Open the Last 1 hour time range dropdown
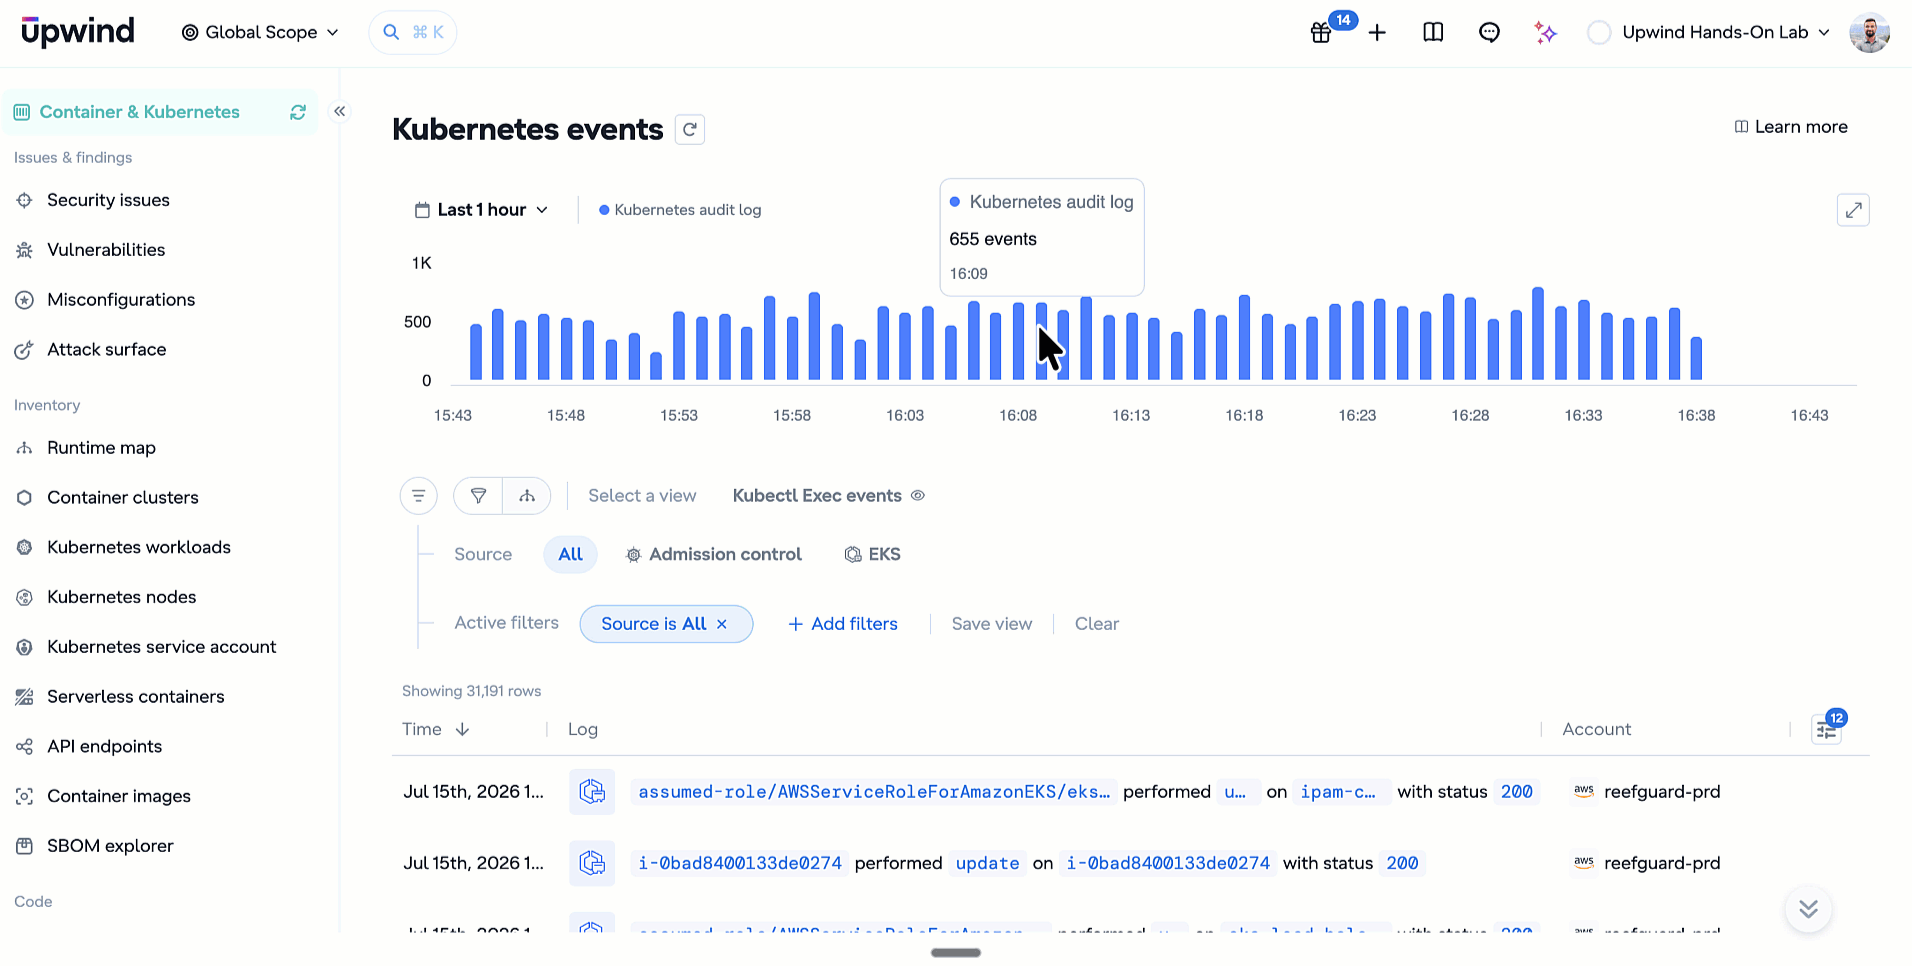 point(482,210)
